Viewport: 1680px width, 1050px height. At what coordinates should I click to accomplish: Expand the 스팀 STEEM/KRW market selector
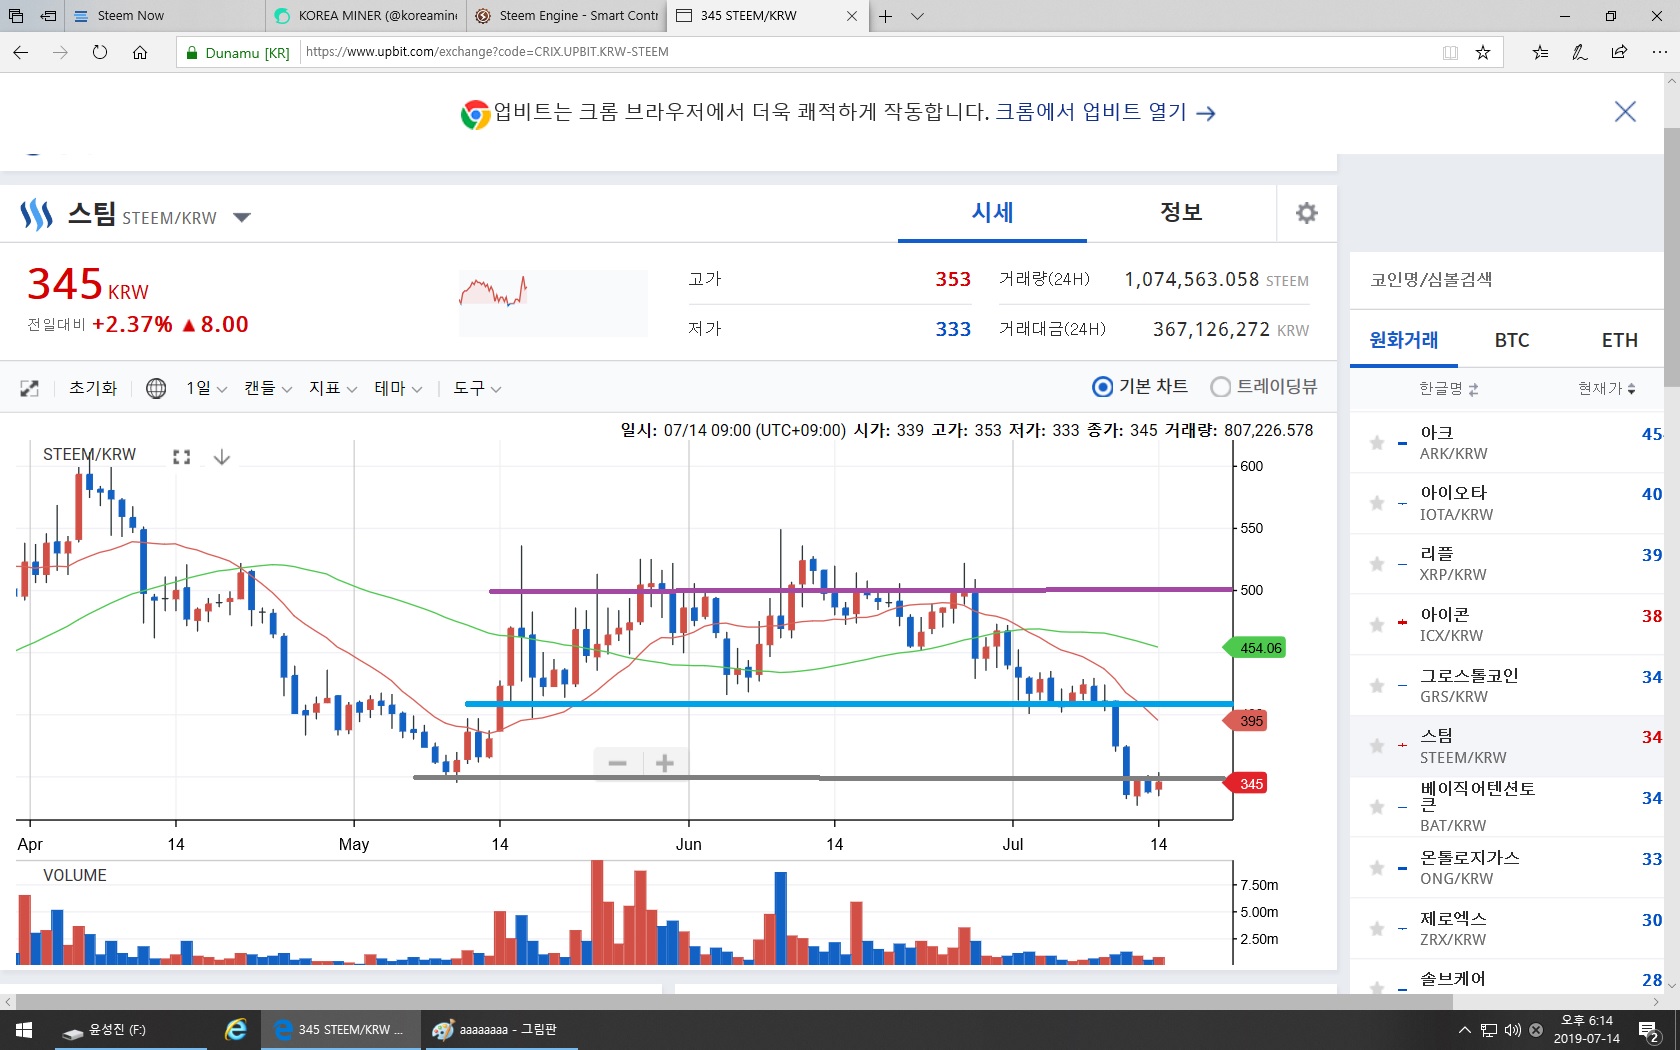(241, 217)
